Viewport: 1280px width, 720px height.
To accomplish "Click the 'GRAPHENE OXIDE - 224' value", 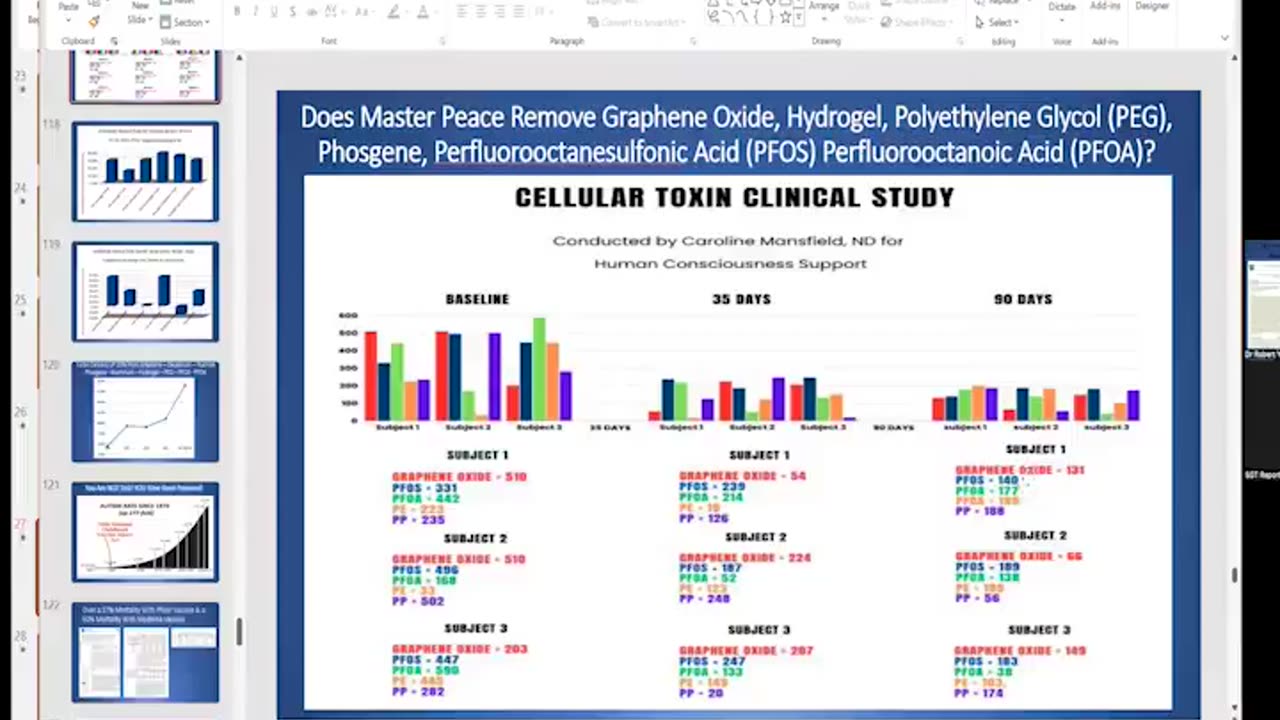I will [745, 559].
